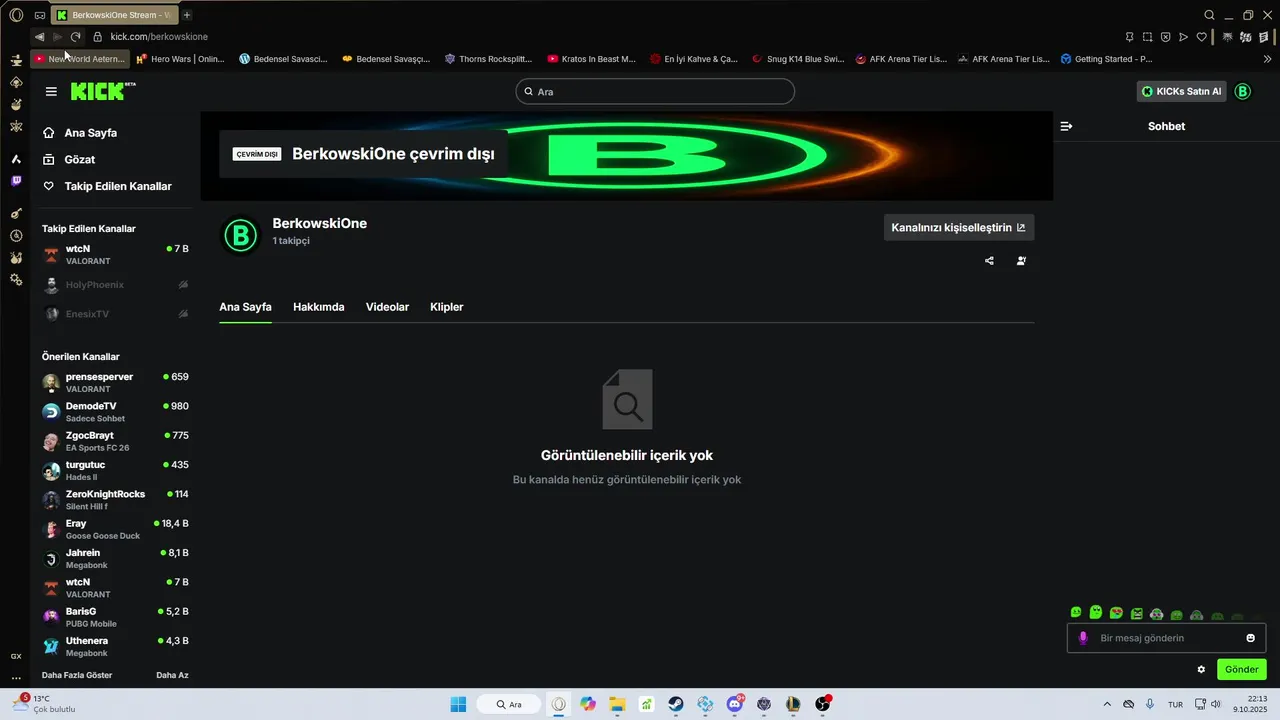Open the Klipler tab
Viewport: 1280px width, 720px height.
446,307
